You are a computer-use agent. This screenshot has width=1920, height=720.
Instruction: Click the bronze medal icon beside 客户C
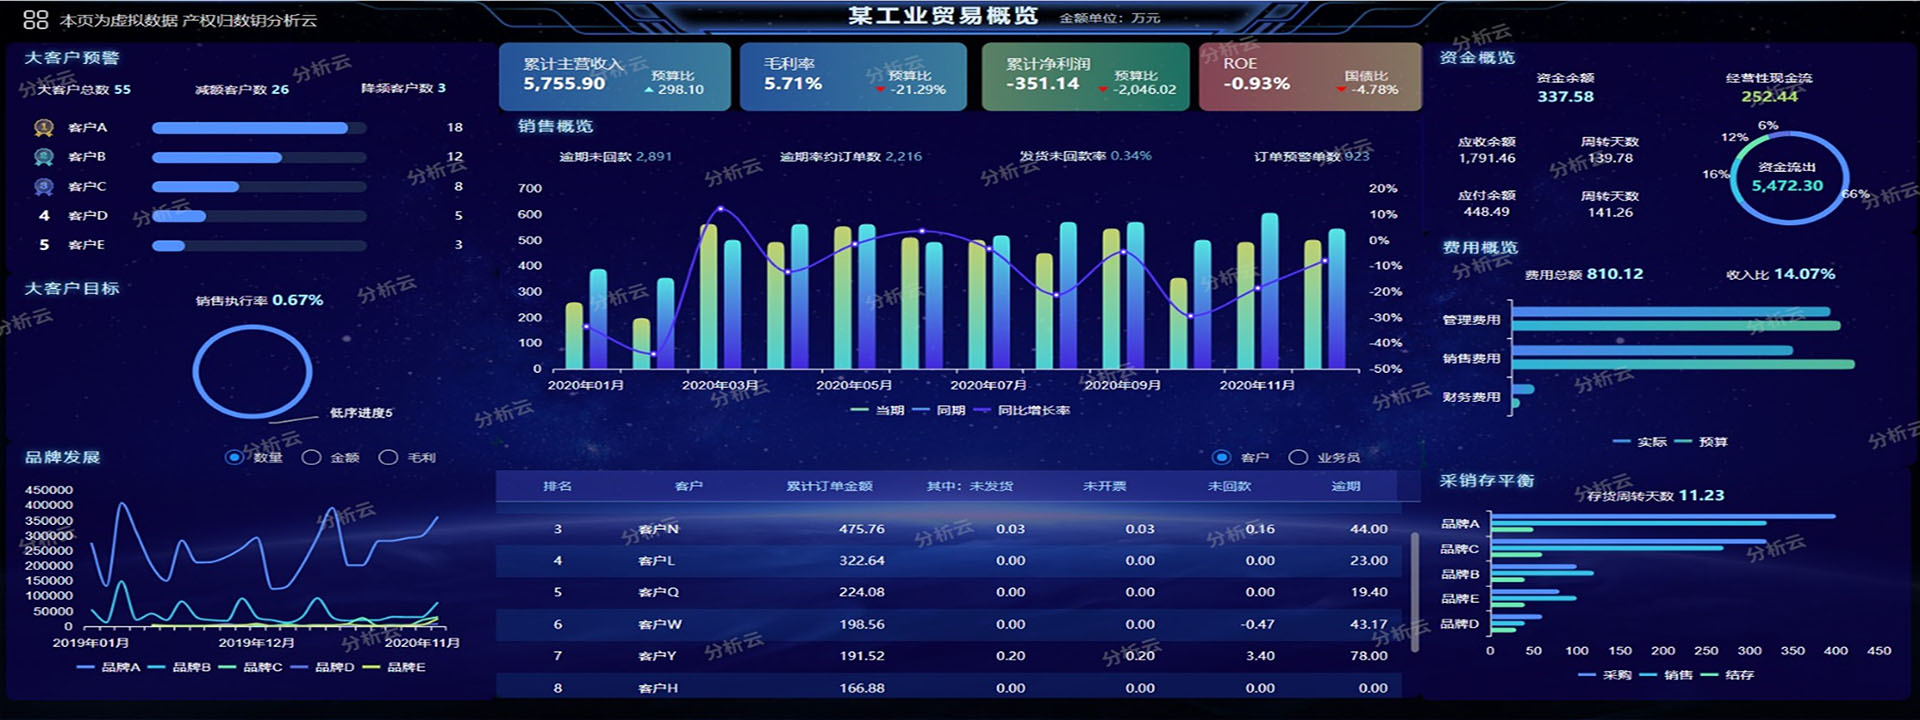(x=43, y=187)
